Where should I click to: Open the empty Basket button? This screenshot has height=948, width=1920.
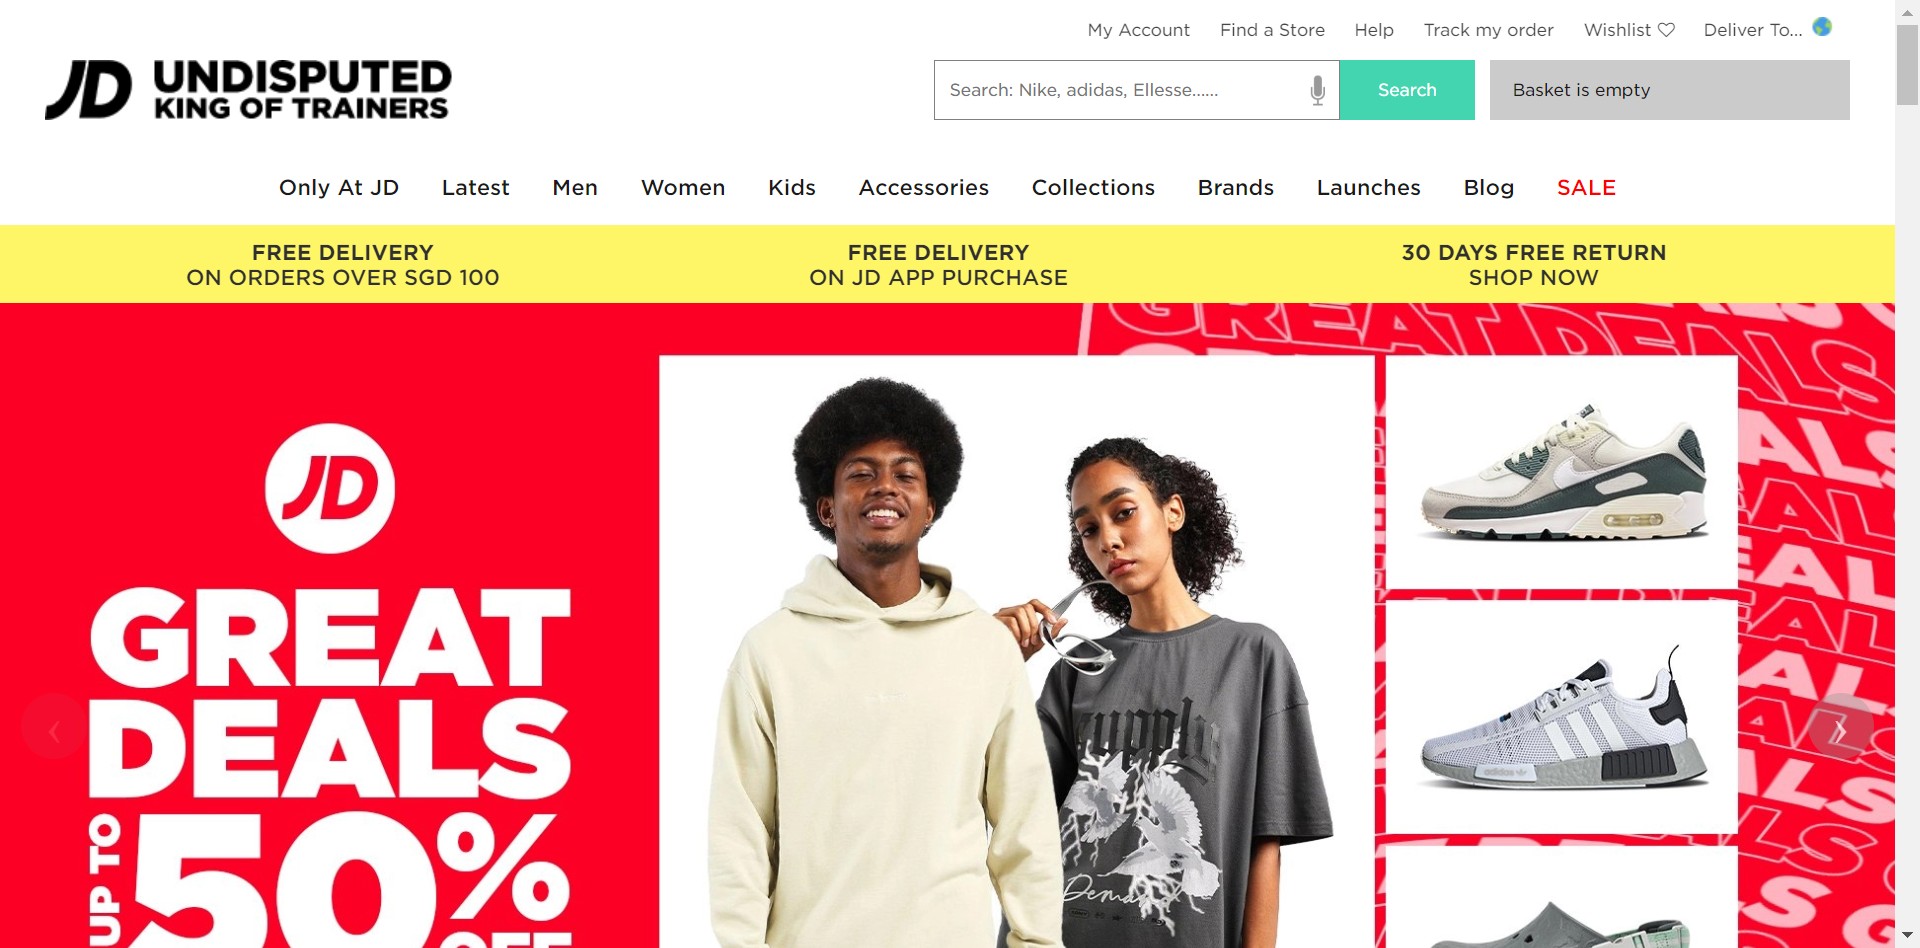click(x=1669, y=90)
